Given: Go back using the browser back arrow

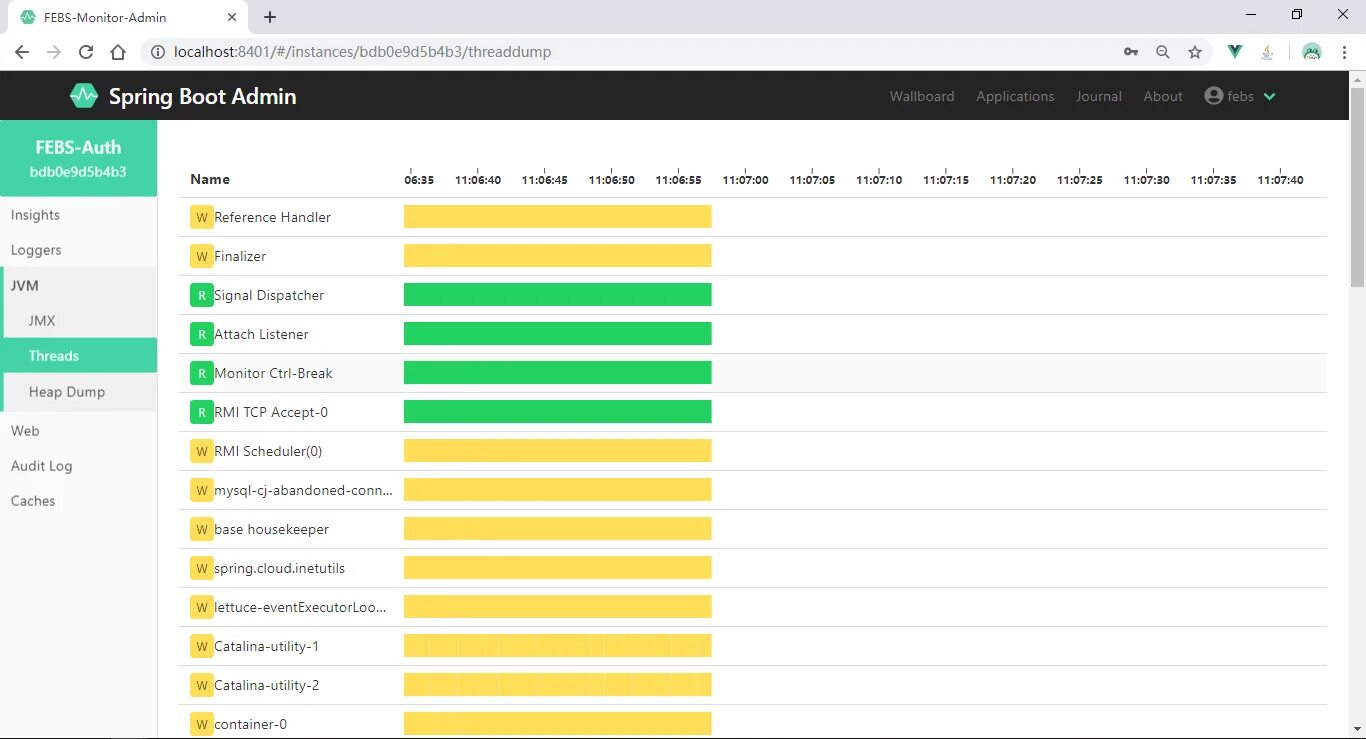Looking at the screenshot, I should (x=22, y=52).
